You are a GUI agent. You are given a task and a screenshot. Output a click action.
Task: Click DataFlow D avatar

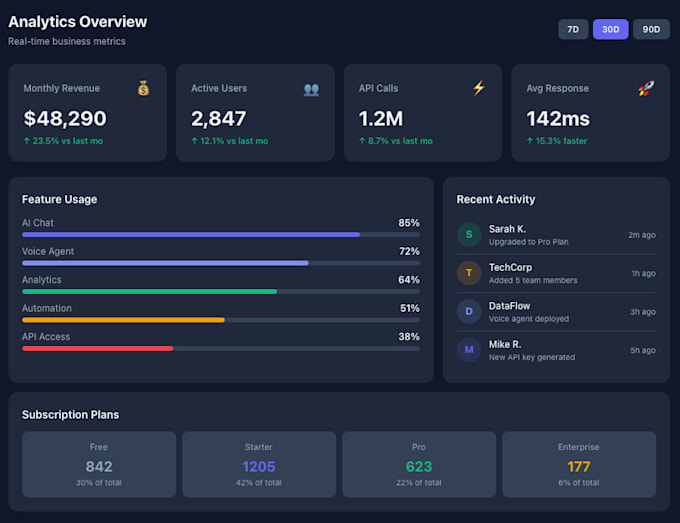pos(469,311)
